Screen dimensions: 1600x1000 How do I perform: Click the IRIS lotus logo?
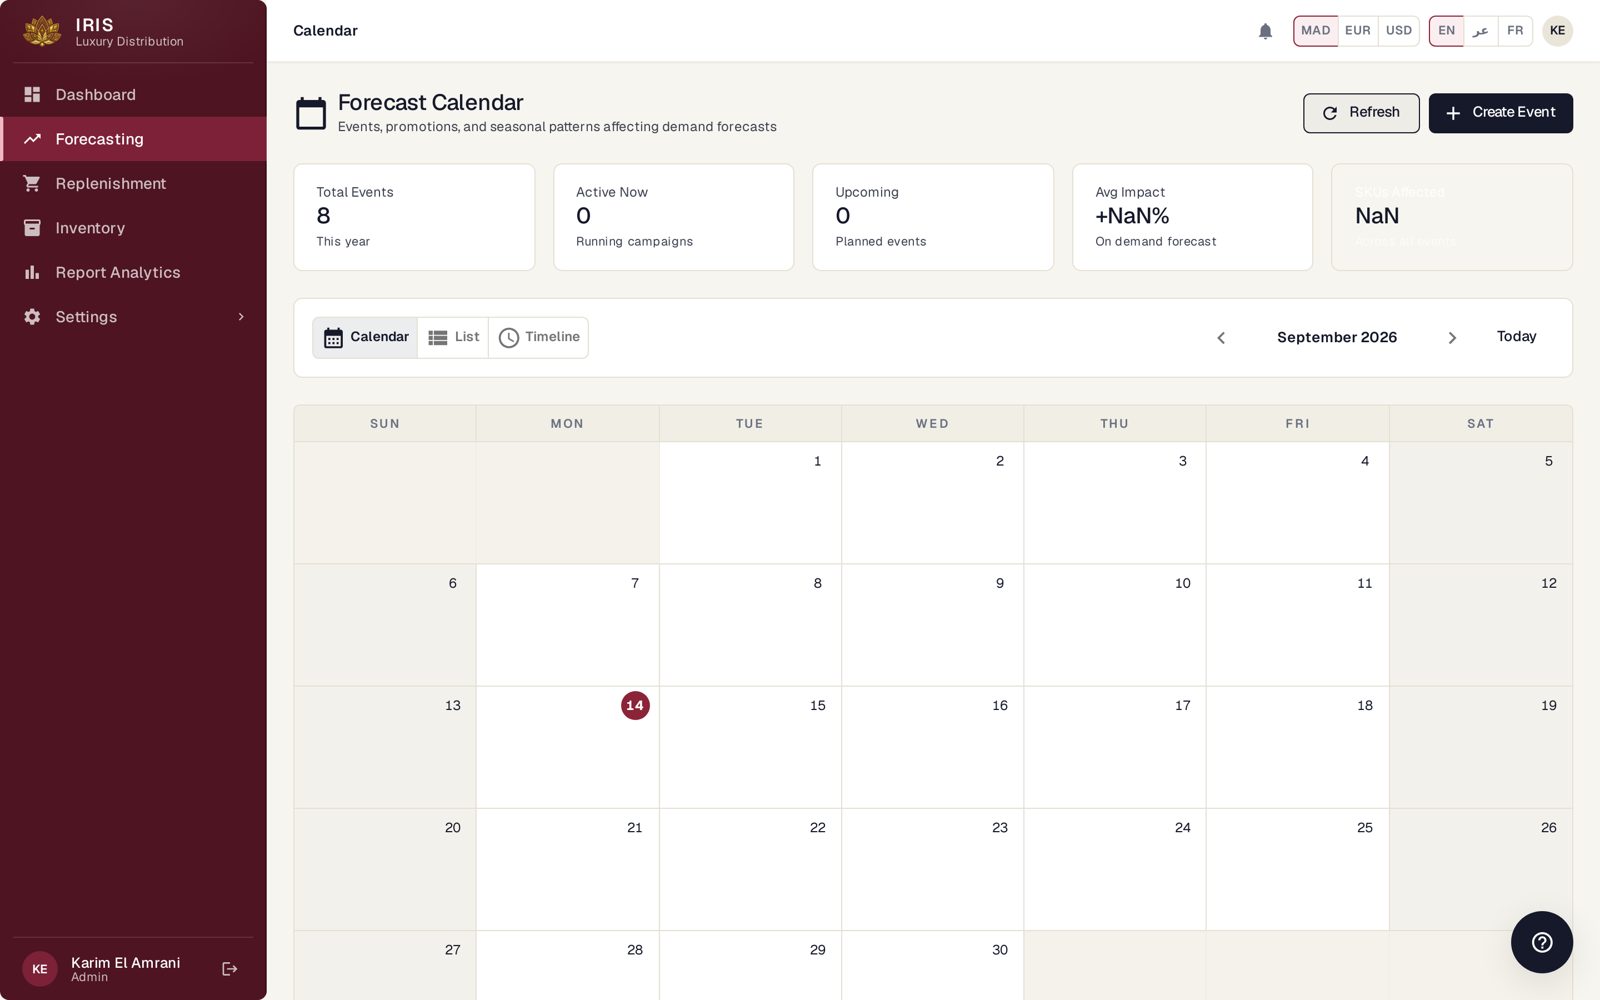pyautogui.click(x=42, y=31)
